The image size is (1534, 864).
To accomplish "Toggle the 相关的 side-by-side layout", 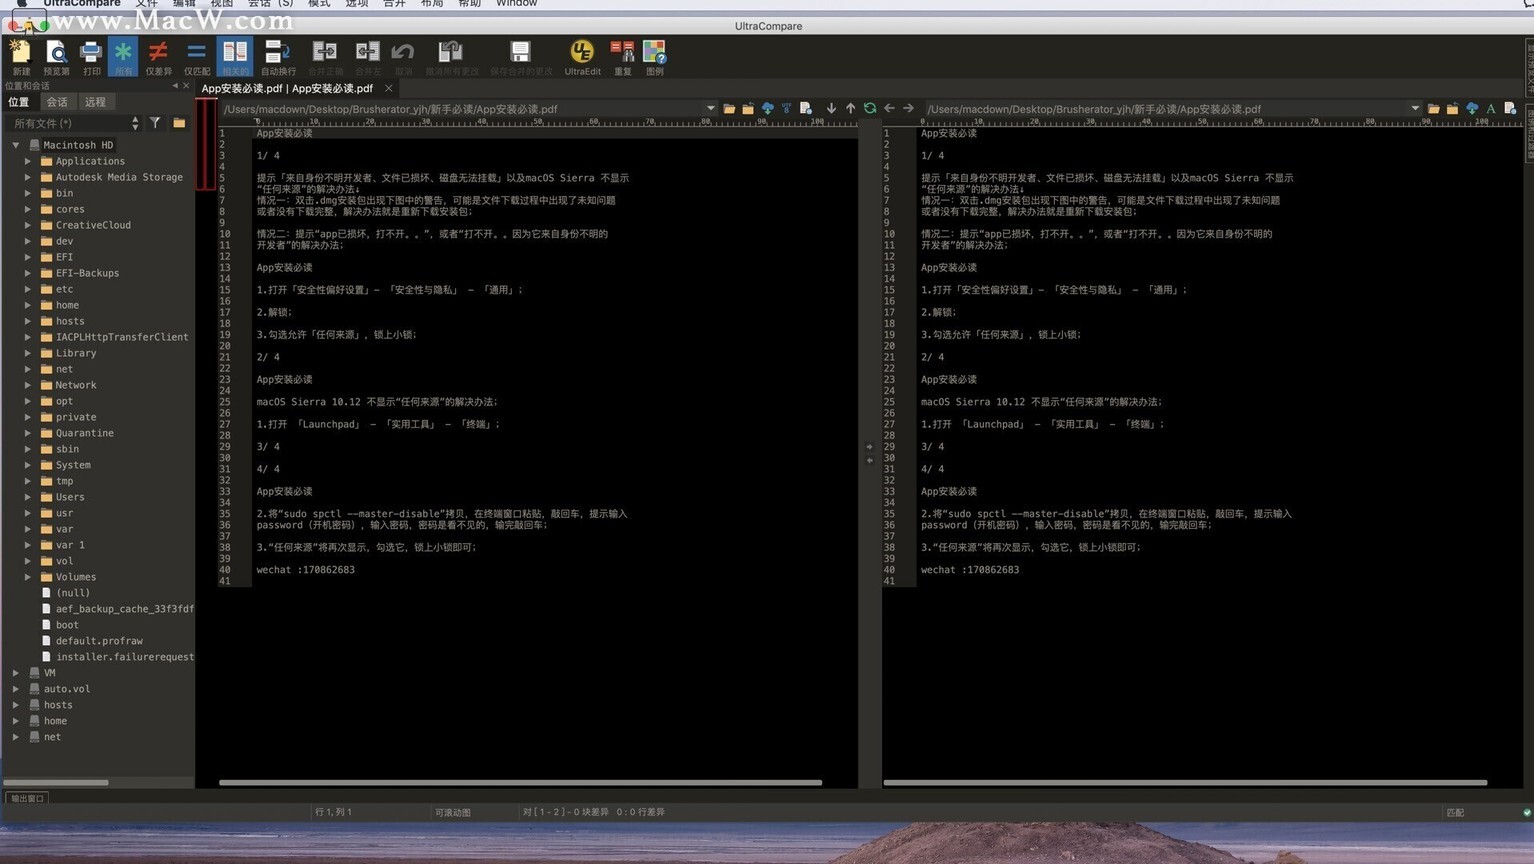I will 235,56.
